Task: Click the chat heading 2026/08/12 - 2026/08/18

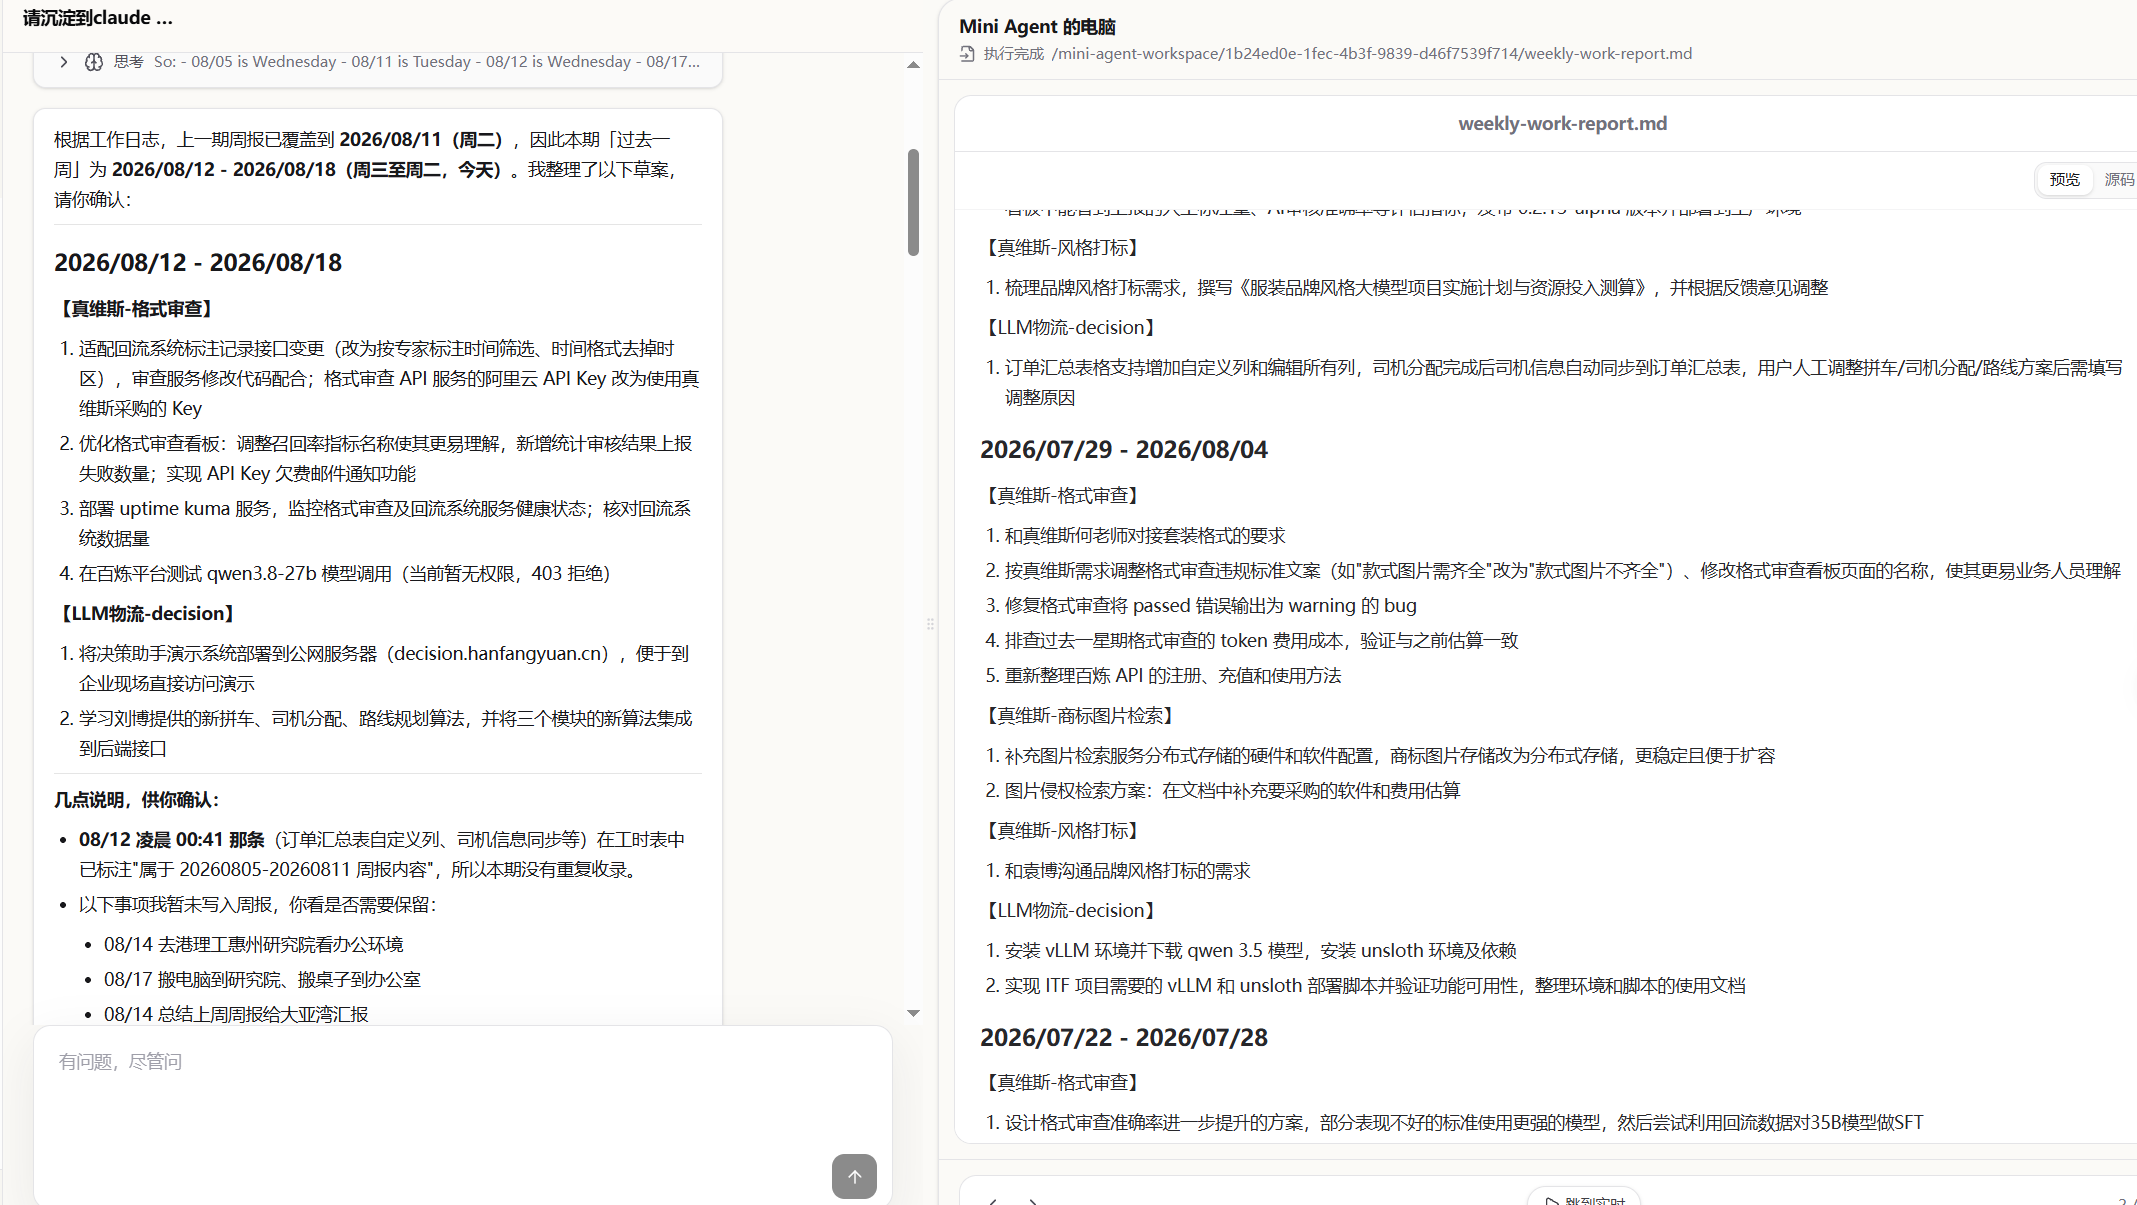Action: pyautogui.click(x=198, y=263)
